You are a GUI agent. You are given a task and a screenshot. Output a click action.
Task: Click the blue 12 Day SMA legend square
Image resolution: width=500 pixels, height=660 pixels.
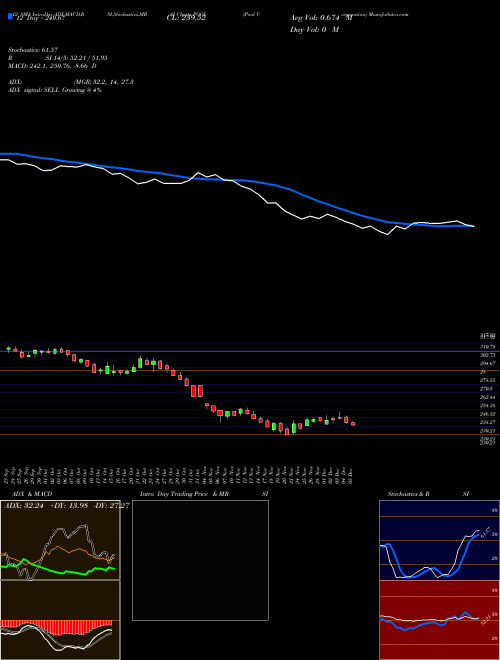pyautogui.click(x=10, y=16)
